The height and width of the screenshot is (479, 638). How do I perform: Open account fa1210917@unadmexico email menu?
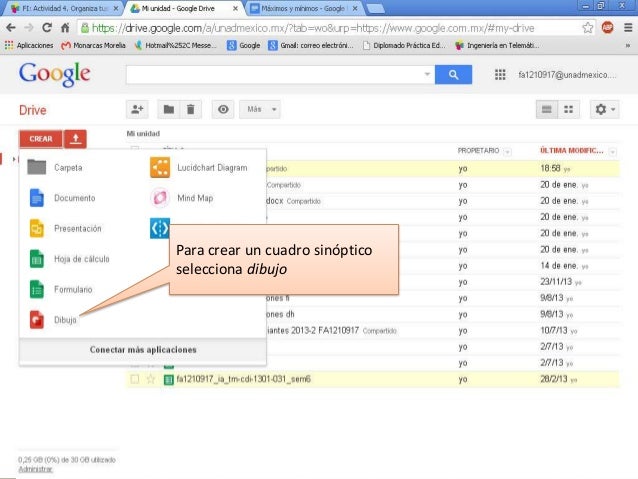[567, 74]
